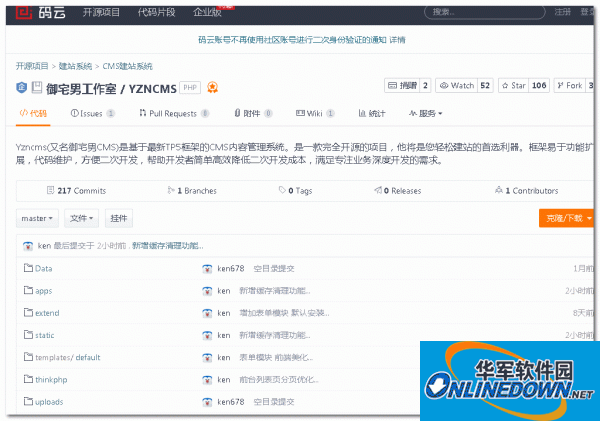Open the 克隆/下载 dropdown button
600x421 pixels.
tap(566, 218)
